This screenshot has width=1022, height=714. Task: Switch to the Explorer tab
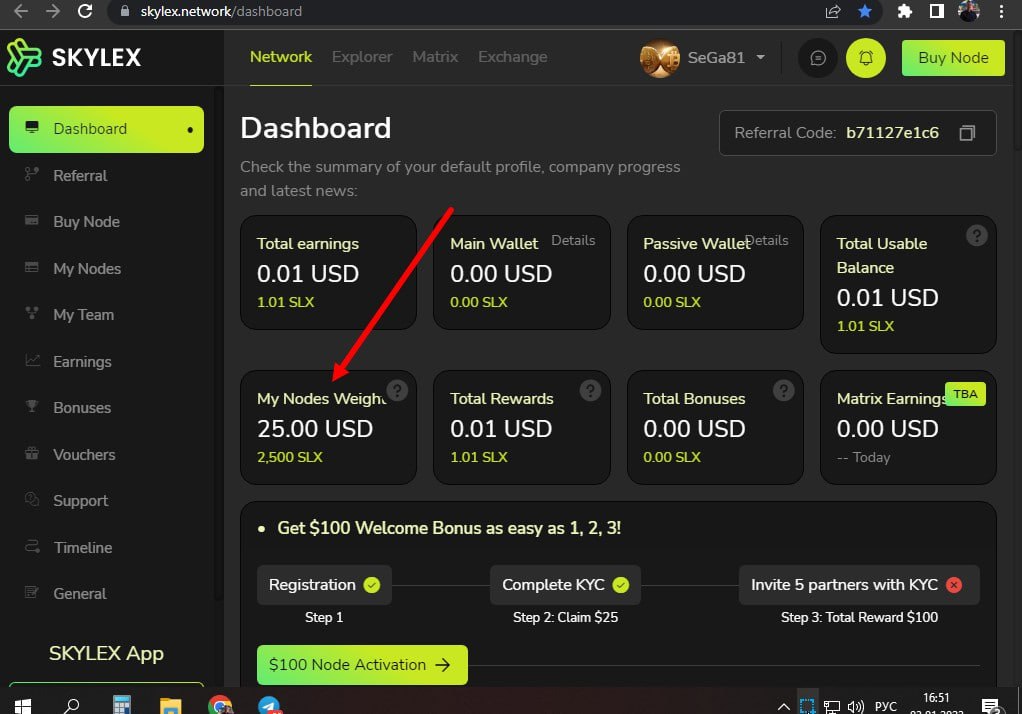362,57
